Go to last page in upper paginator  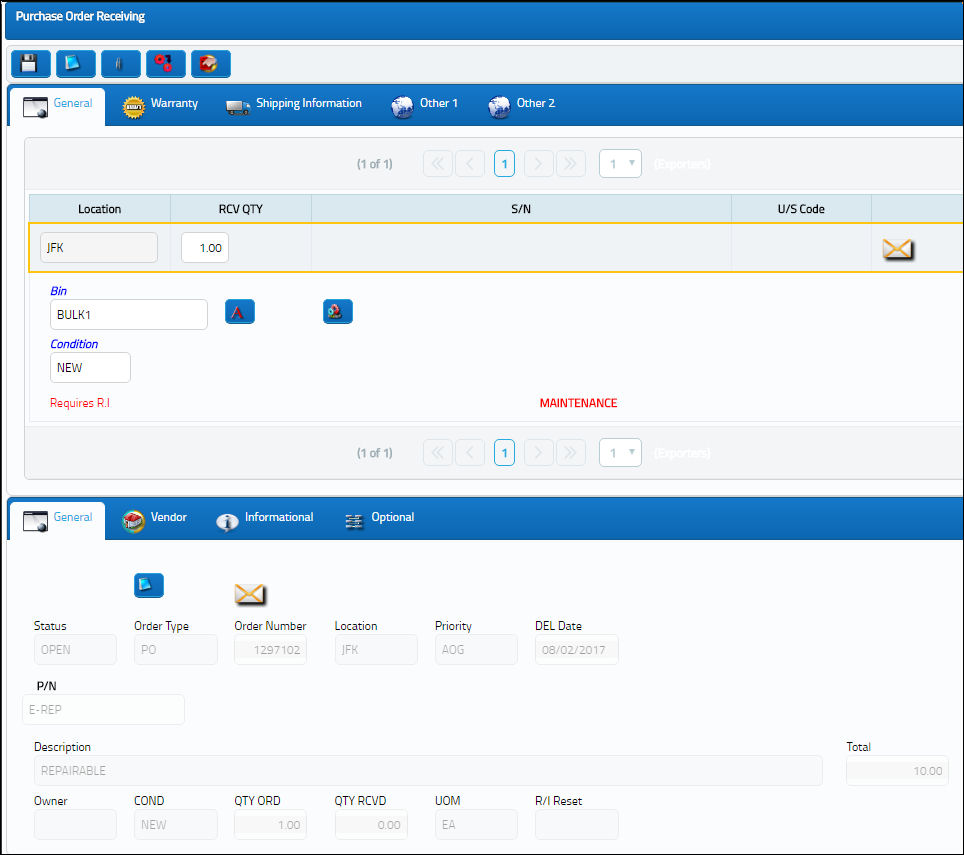click(571, 164)
